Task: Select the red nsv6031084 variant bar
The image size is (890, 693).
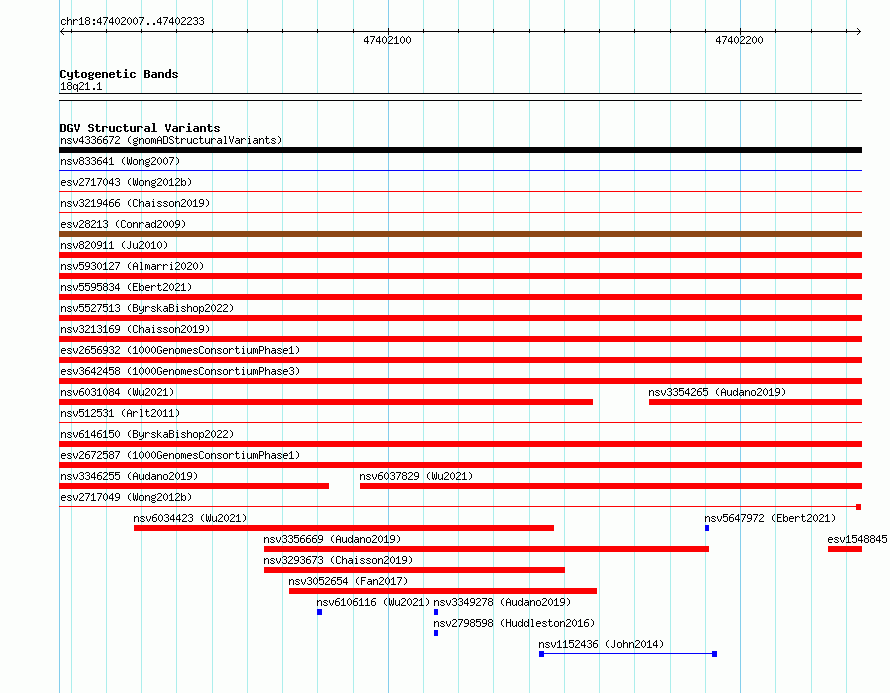Action: pyautogui.click(x=326, y=402)
